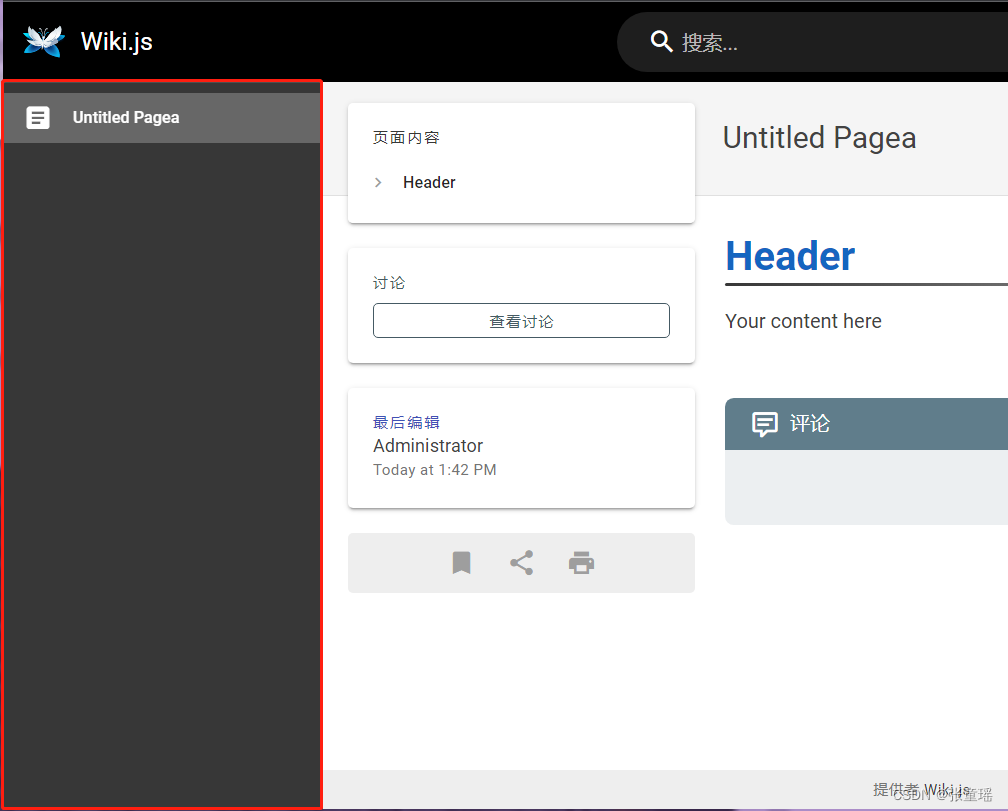The image size is (1008, 811).
Task: Collapse the page contents chevron next to Header
Action: (x=378, y=182)
